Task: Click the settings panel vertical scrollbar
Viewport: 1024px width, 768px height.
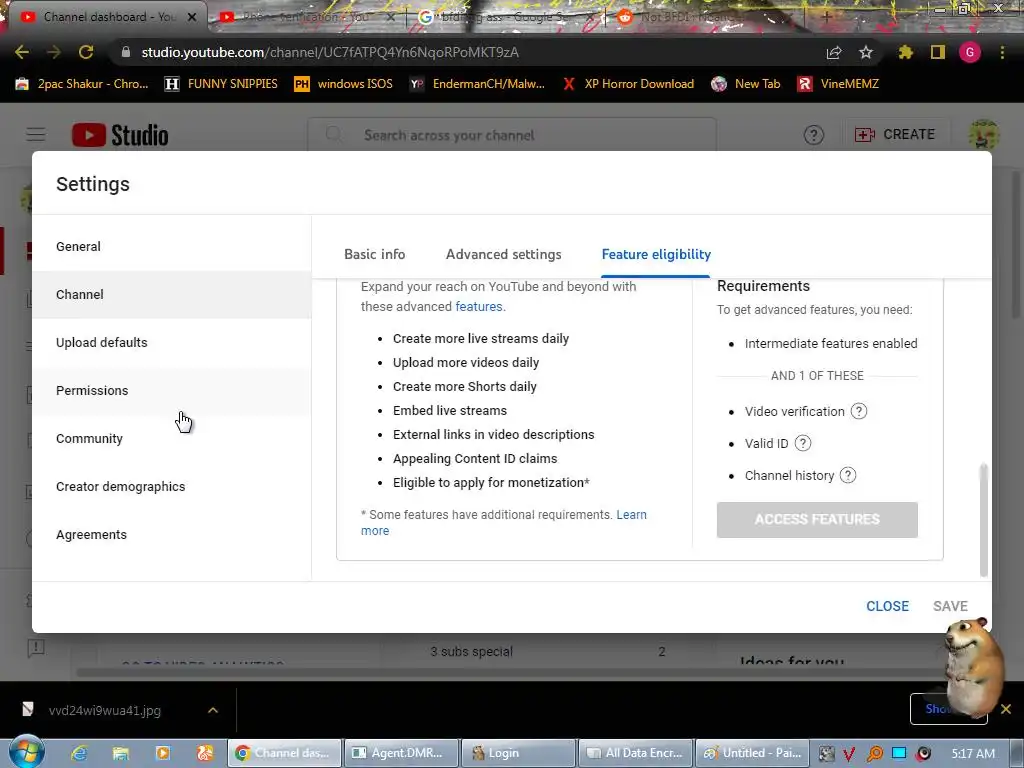Action: (x=984, y=519)
